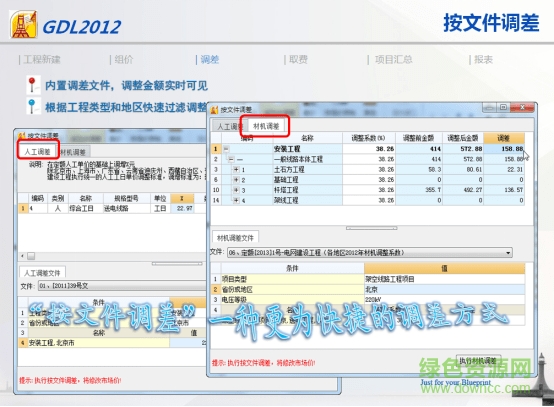Open the 工程新建 navigation item
Image resolution: width=554 pixels, height=407 pixels.
pos(42,59)
